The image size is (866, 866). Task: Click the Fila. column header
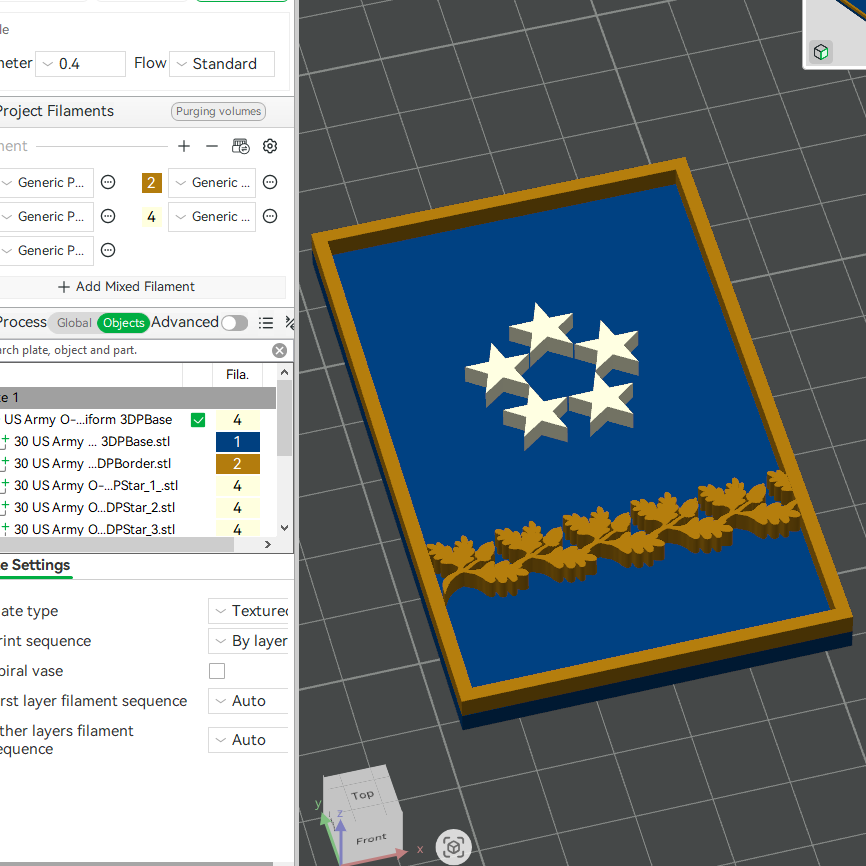[x=237, y=375]
